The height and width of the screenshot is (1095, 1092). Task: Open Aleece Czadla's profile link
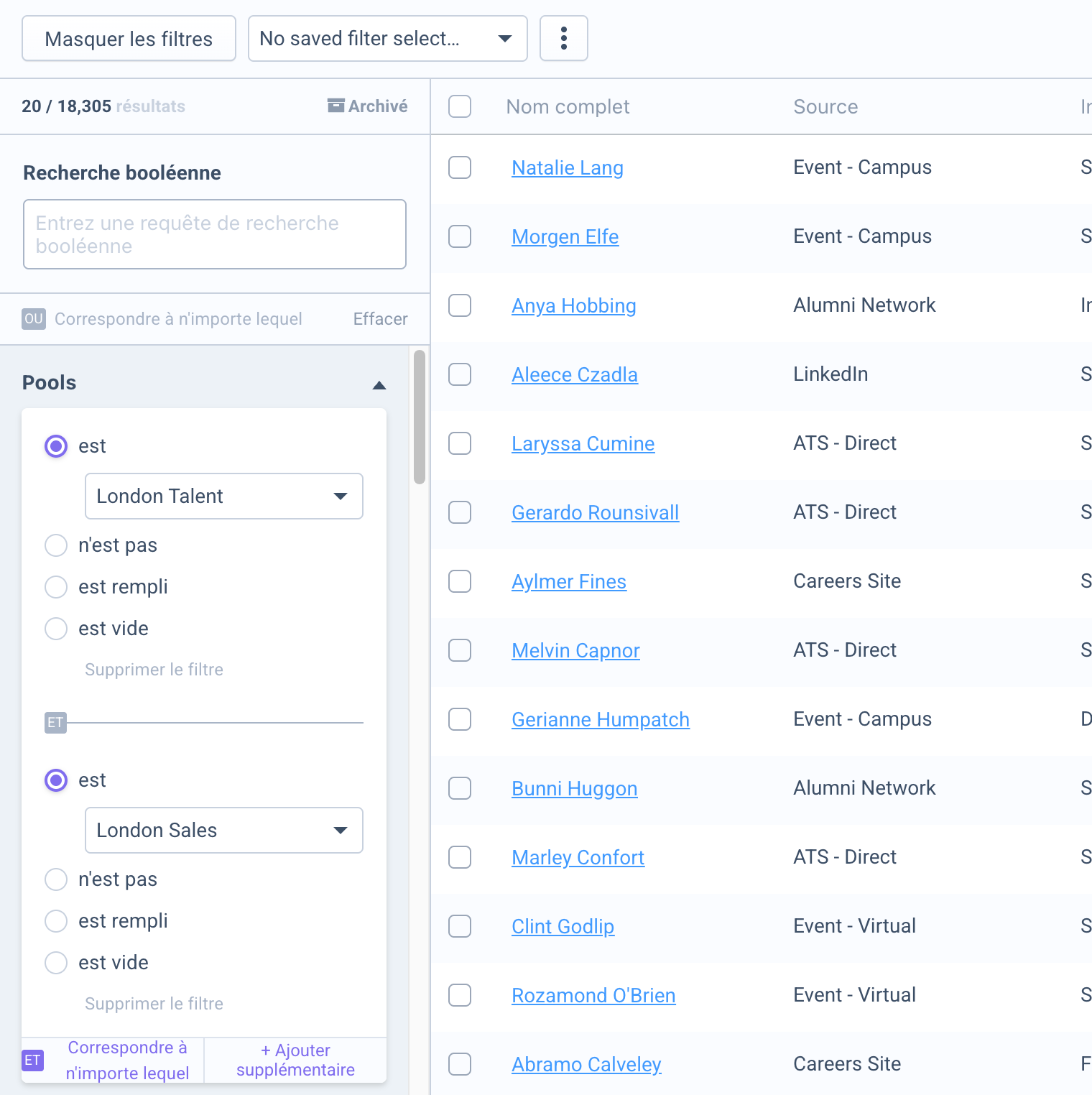coord(575,375)
